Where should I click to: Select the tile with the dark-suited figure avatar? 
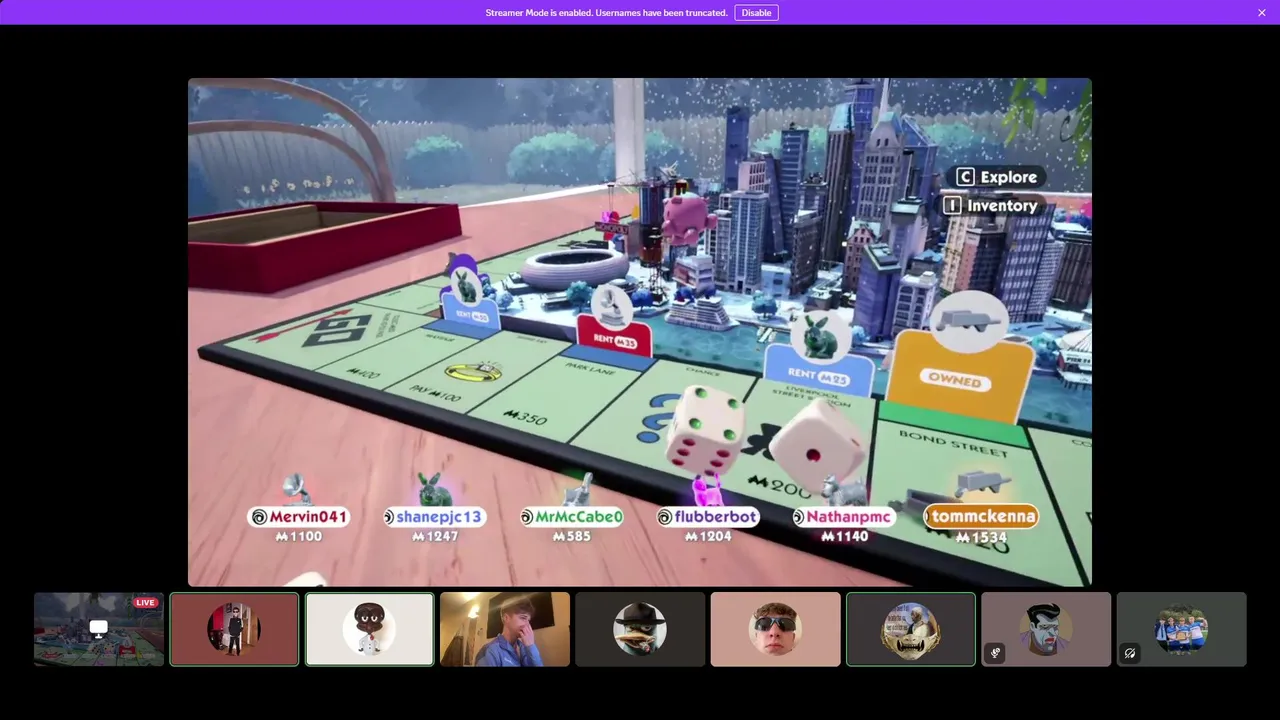[x=234, y=629]
